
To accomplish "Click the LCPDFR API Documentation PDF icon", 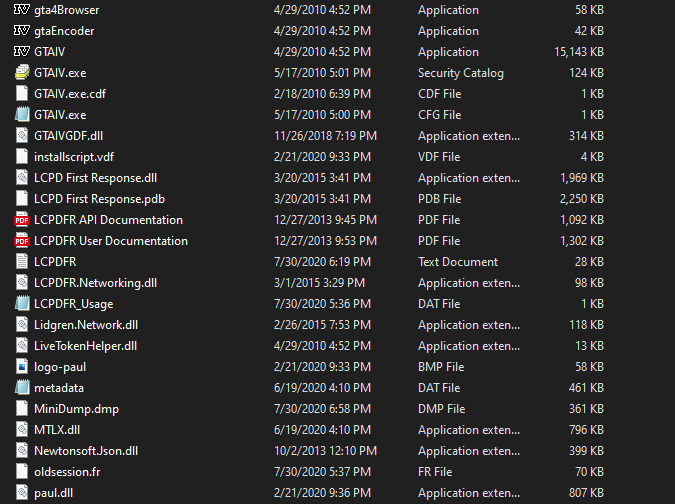I will pyautogui.click(x=22, y=220).
